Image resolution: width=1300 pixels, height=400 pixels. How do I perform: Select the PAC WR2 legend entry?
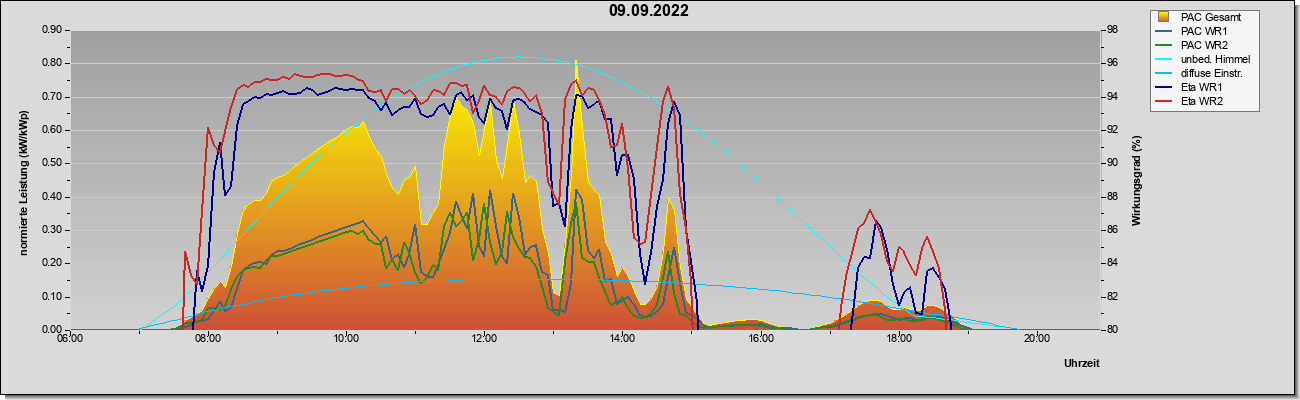pyautogui.click(x=1196, y=45)
